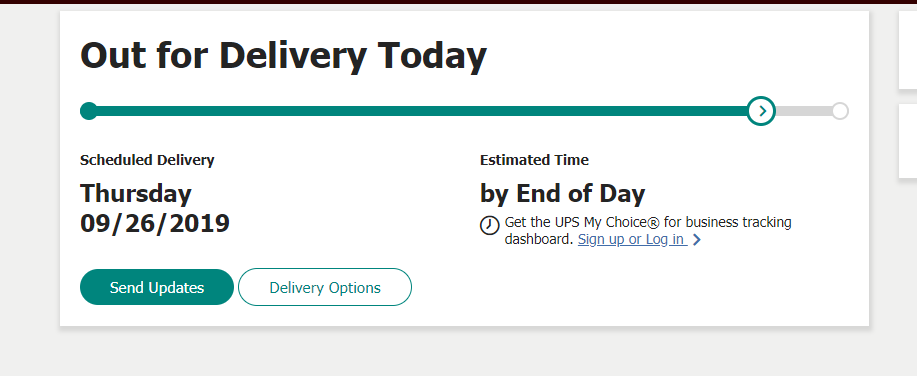Image resolution: width=917 pixels, height=392 pixels.
Task: Click the Thursday delivery day text
Action: [136, 194]
